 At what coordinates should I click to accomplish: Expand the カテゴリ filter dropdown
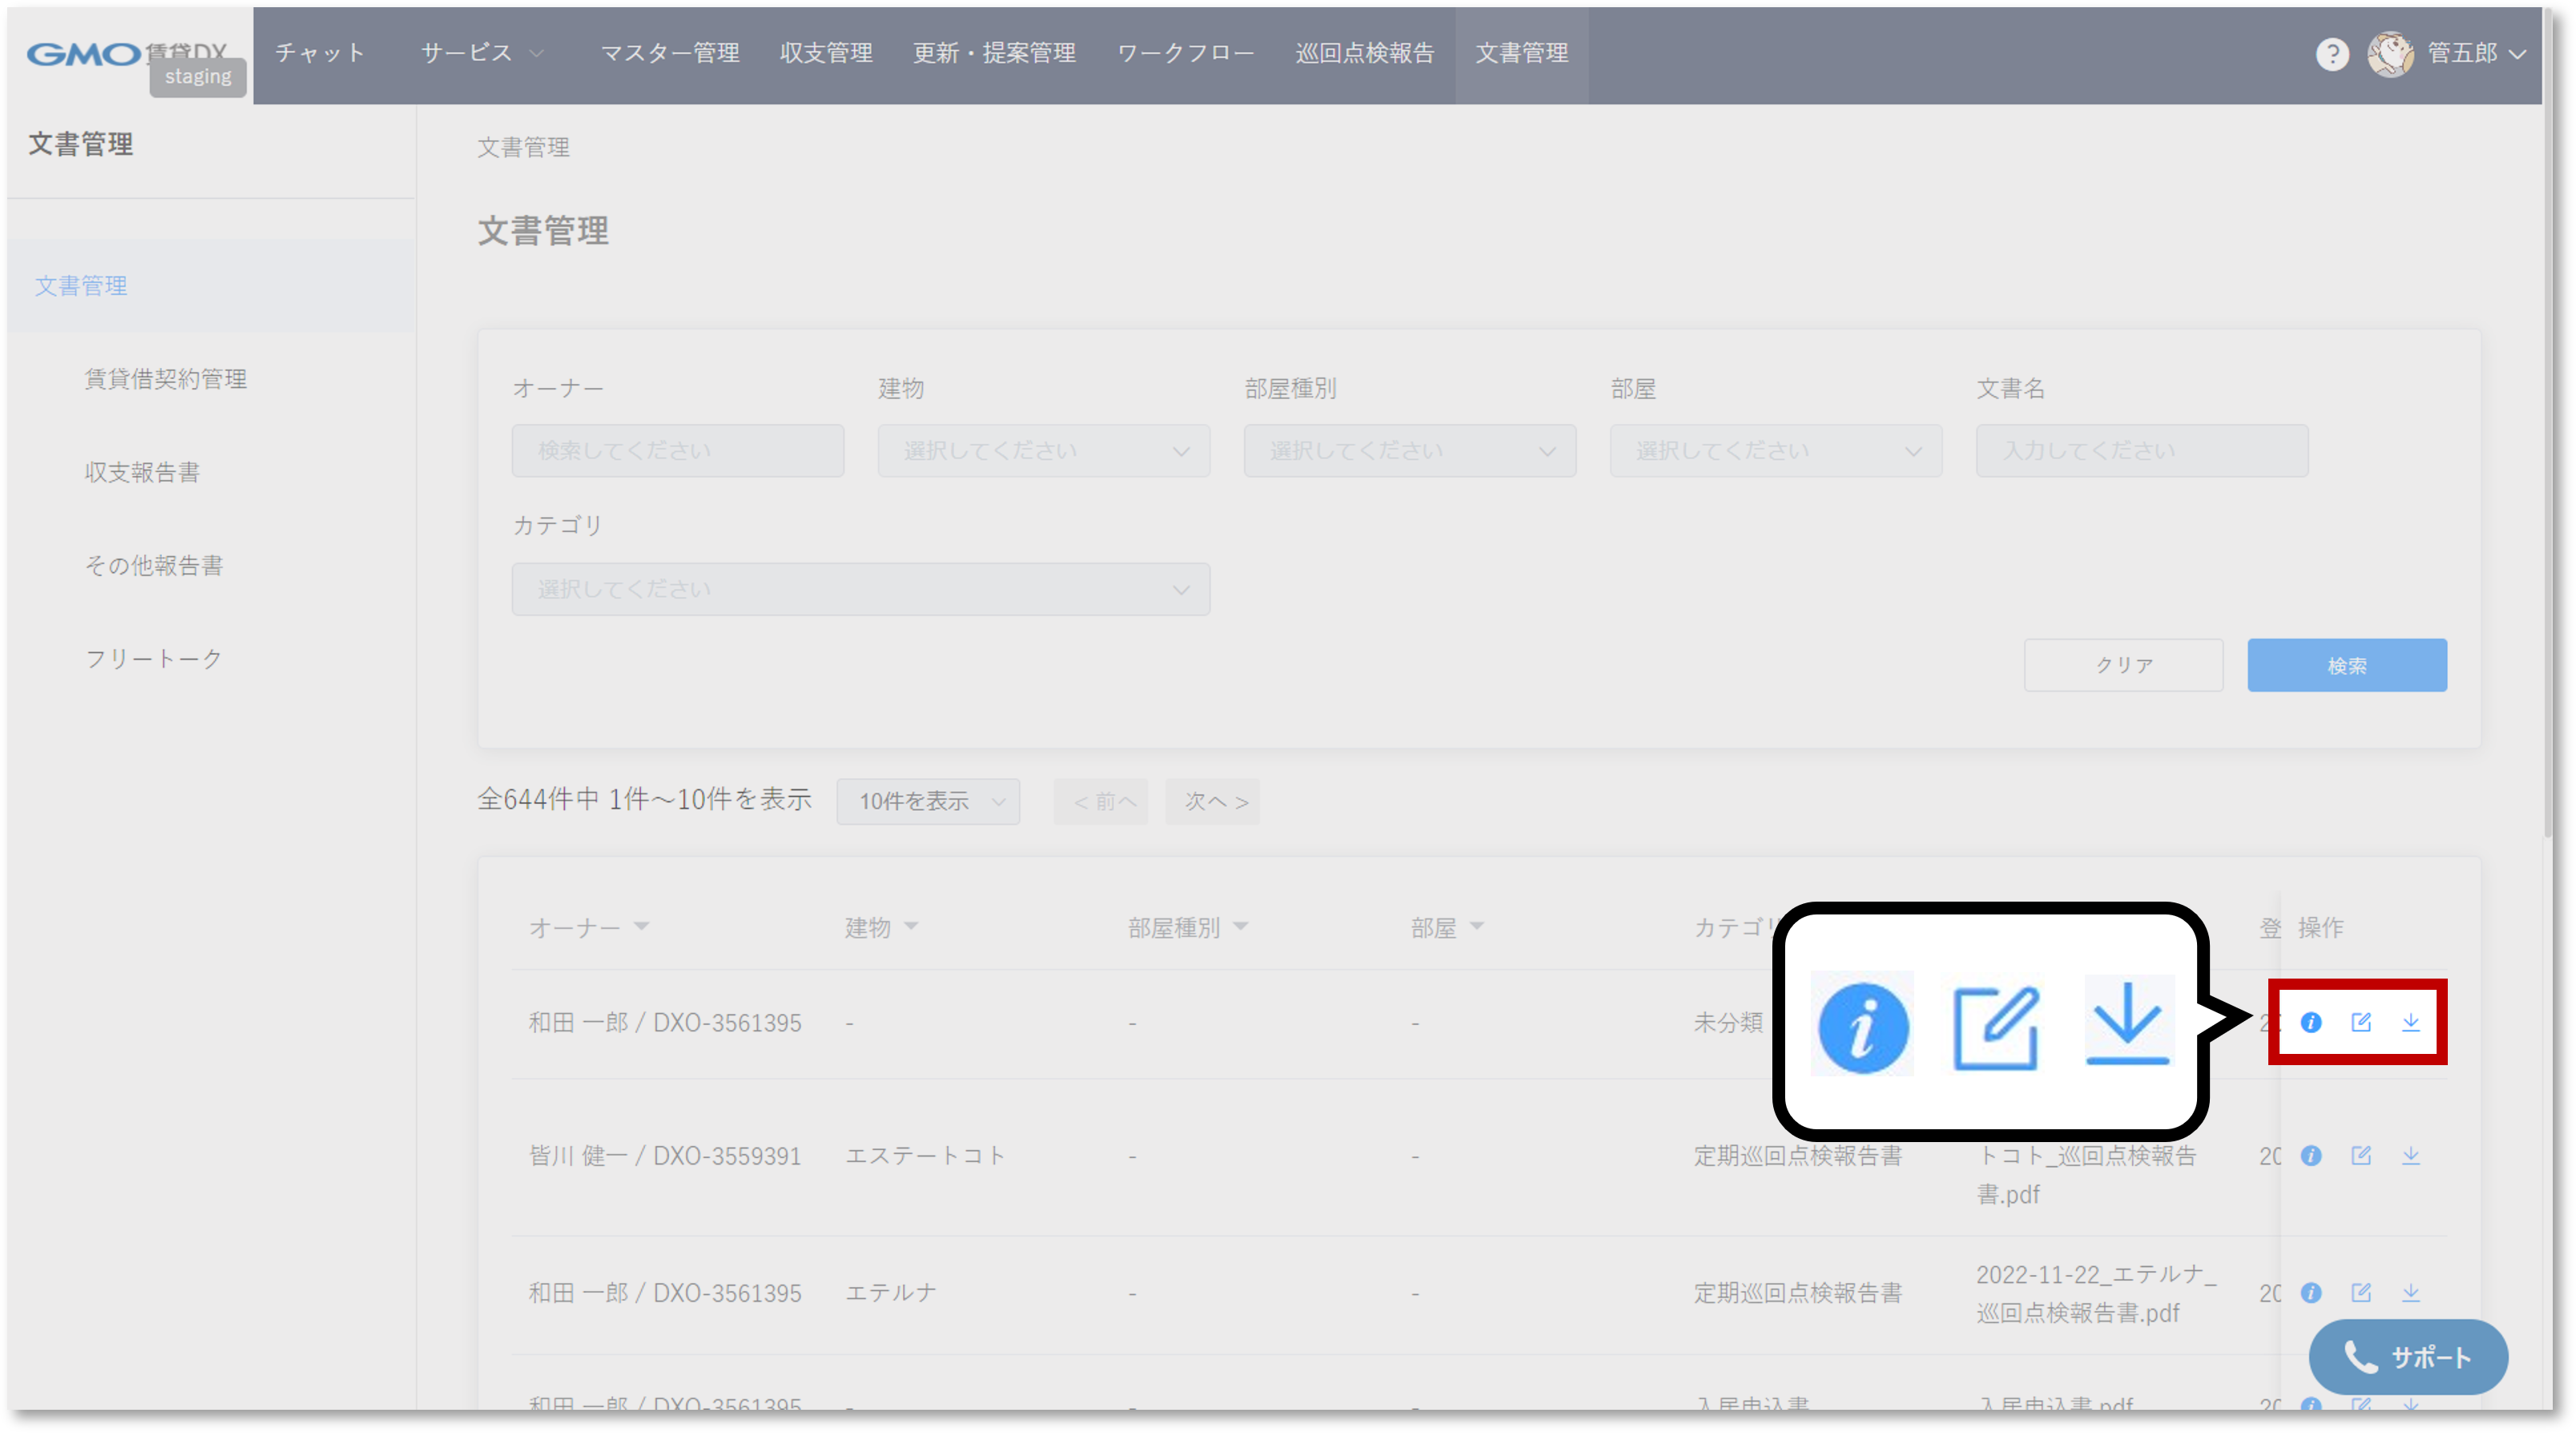pos(860,589)
